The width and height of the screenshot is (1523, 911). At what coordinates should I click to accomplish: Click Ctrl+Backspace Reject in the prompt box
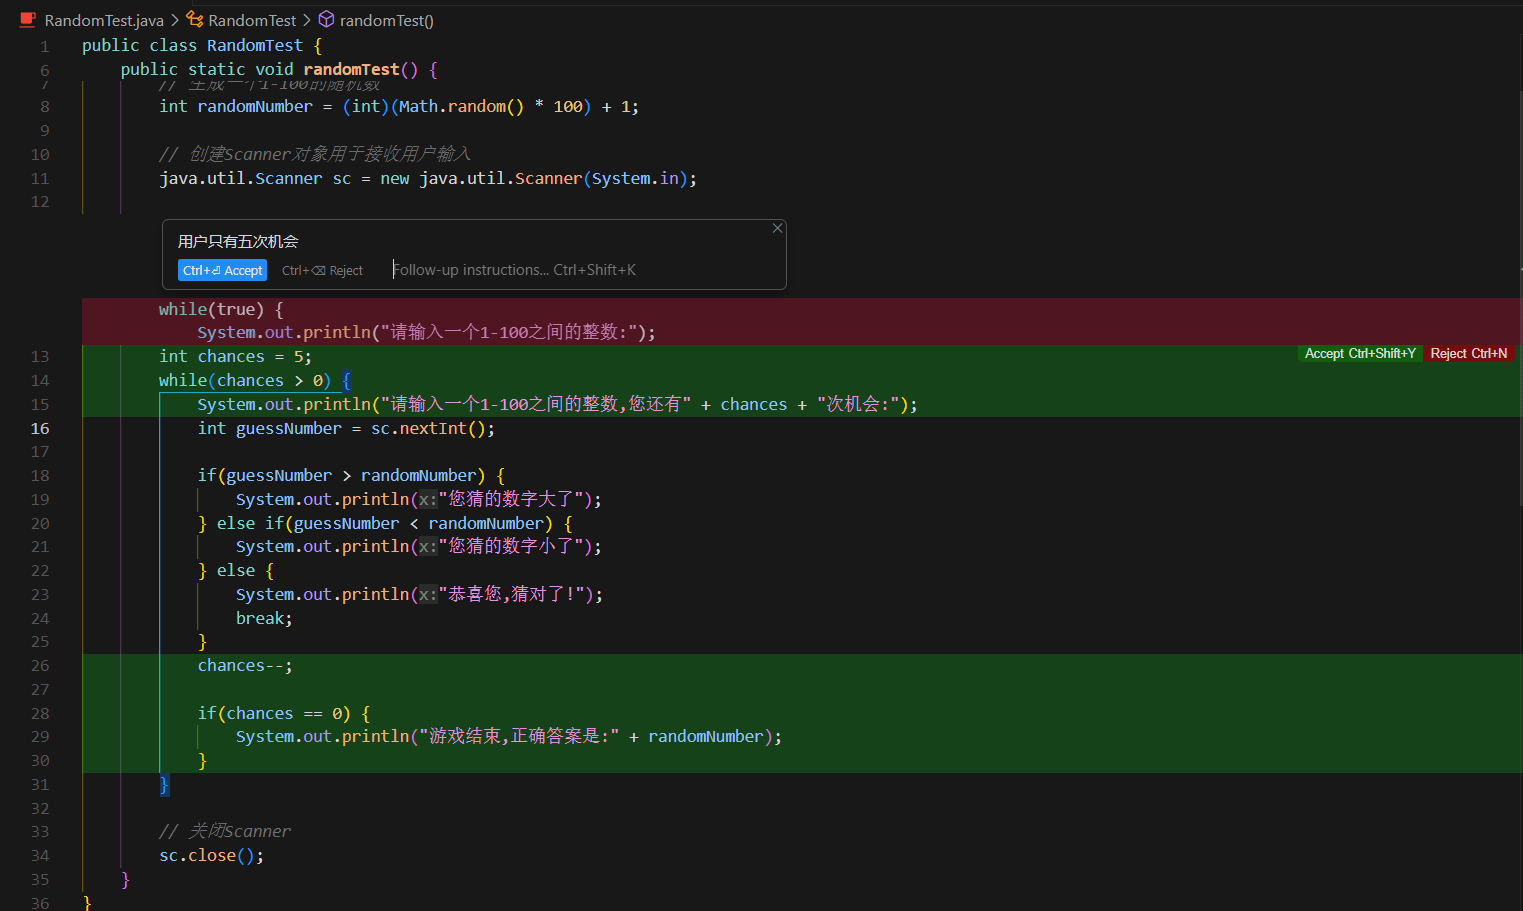tap(322, 271)
